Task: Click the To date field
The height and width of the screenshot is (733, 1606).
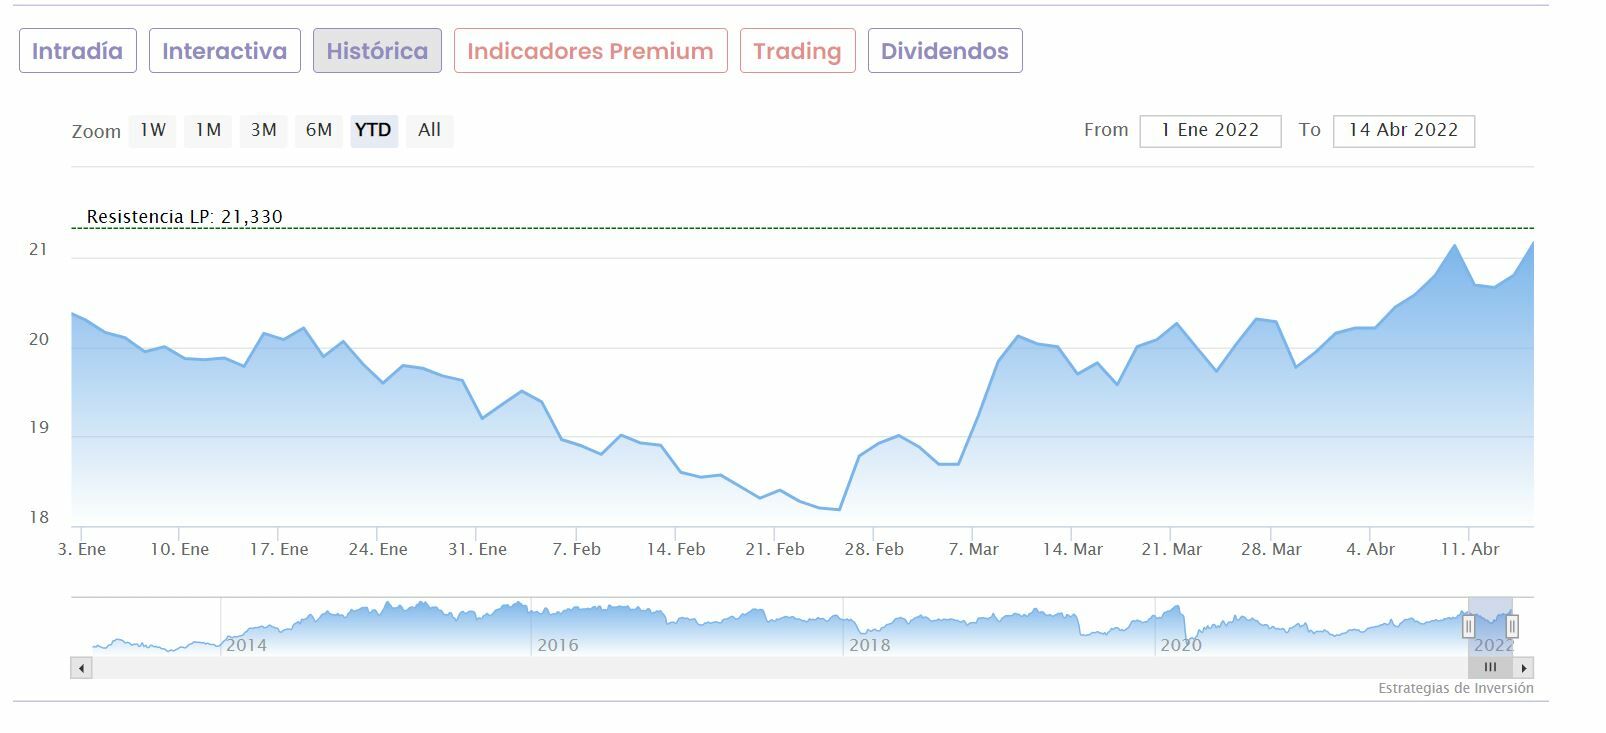Action: click(x=1403, y=130)
